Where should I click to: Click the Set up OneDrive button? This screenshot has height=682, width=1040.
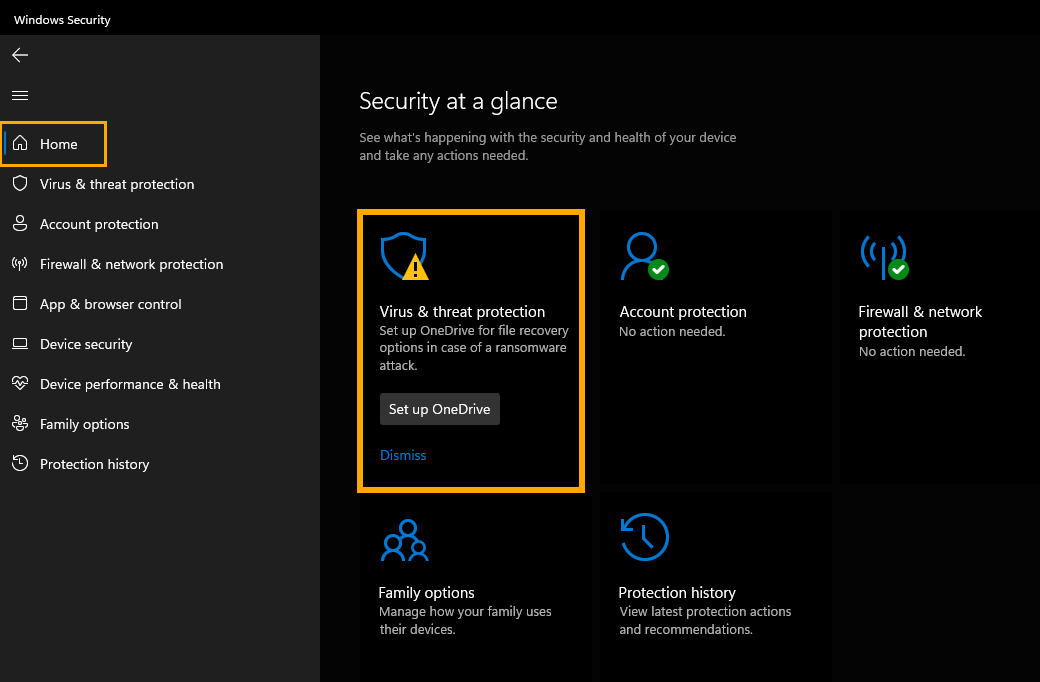click(440, 409)
